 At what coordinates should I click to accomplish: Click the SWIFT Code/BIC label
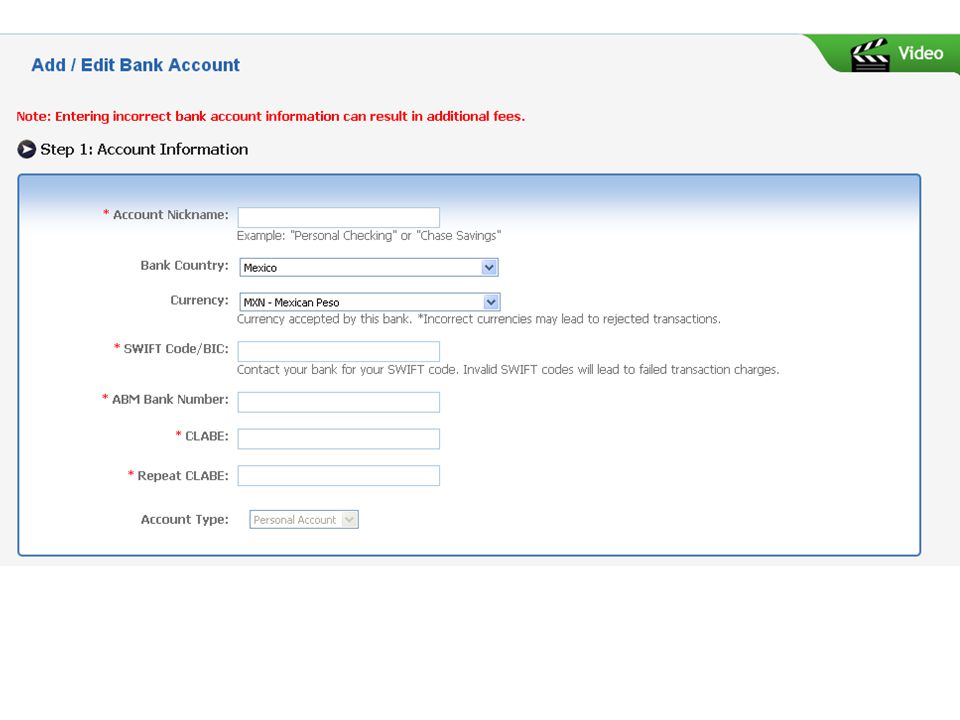[176, 349]
